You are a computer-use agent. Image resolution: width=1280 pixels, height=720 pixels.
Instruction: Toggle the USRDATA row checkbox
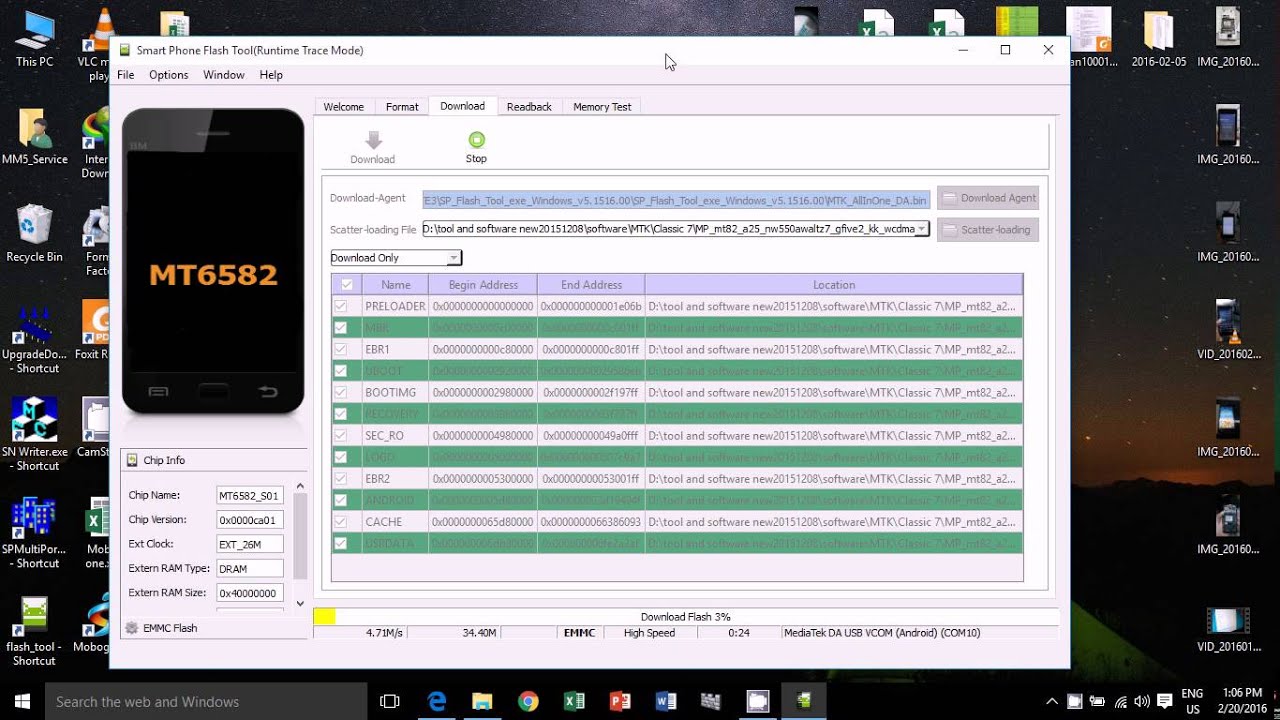341,543
